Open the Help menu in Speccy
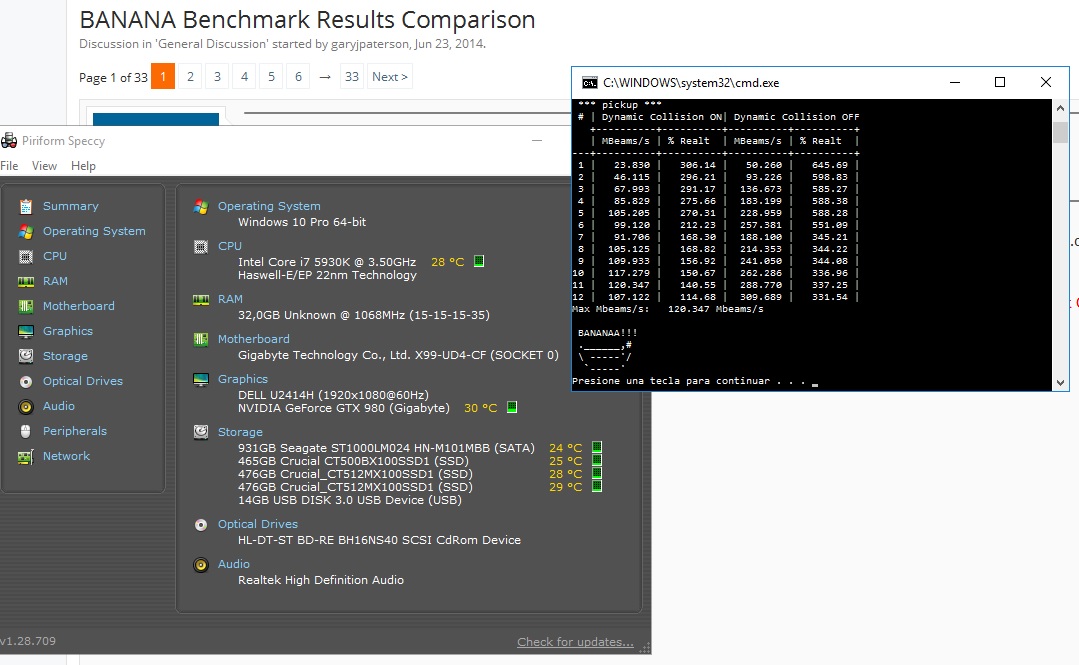This screenshot has height=665, width=1079. click(83, 166)
